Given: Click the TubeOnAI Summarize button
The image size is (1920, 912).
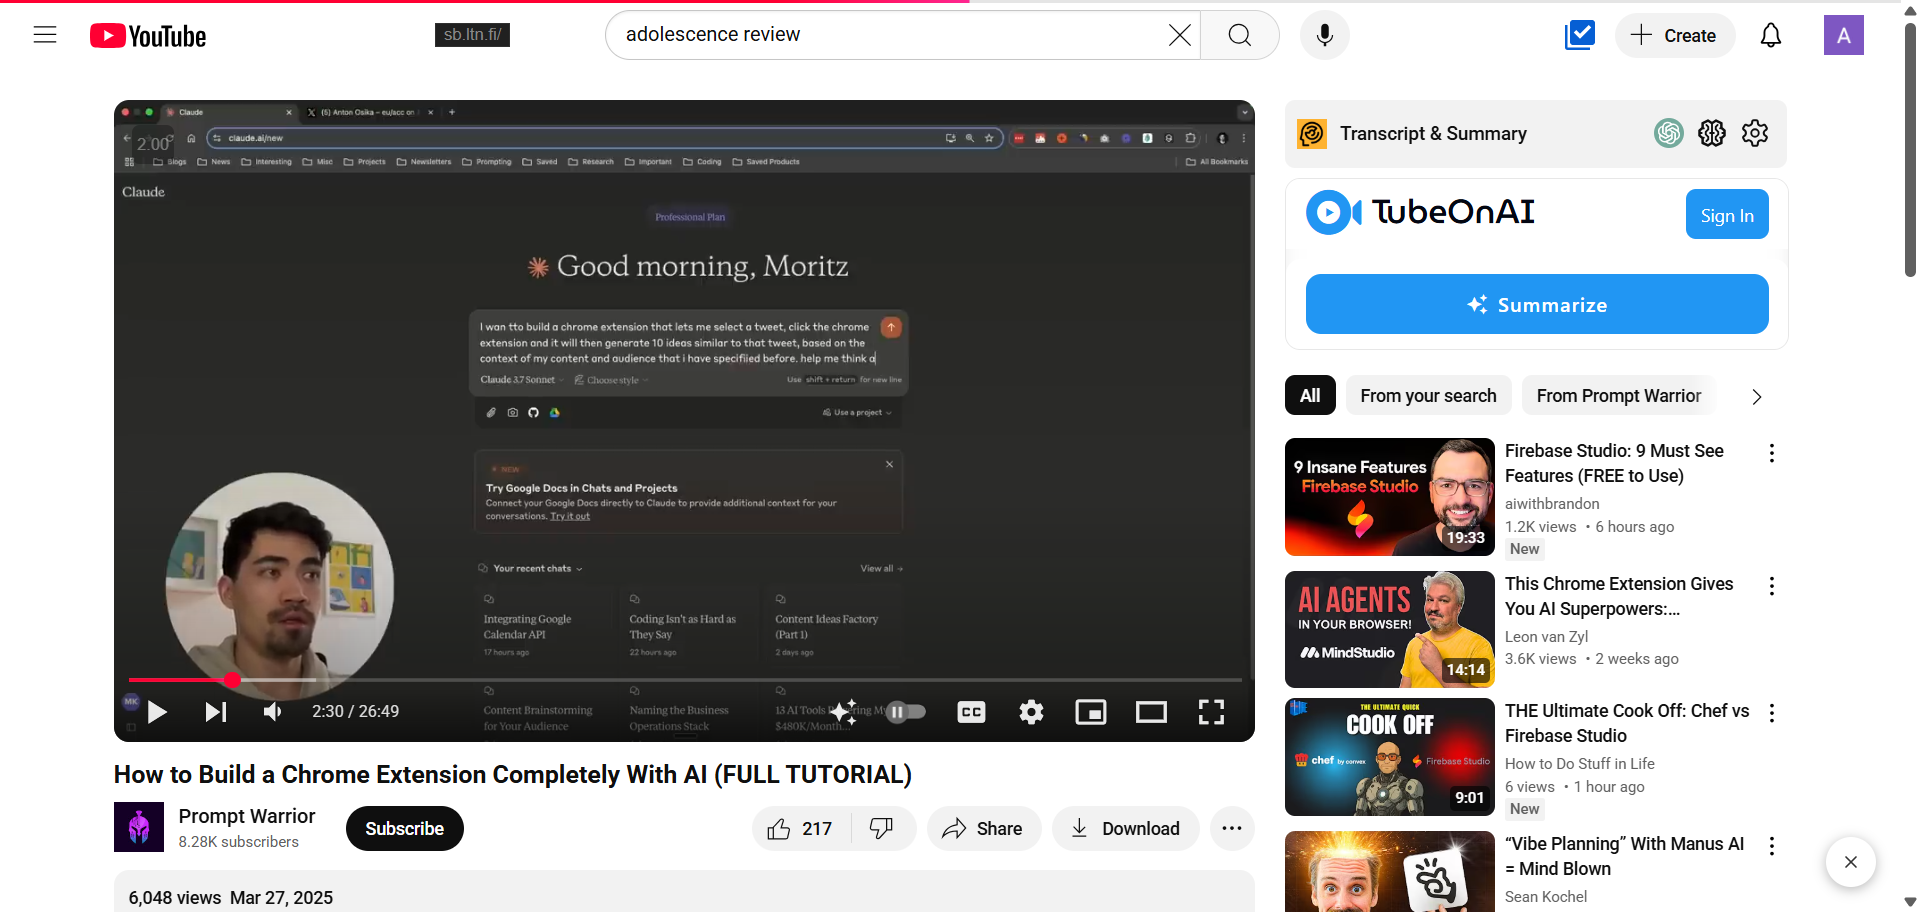Looking at the screenshot, I should [x=1537, y=304].
